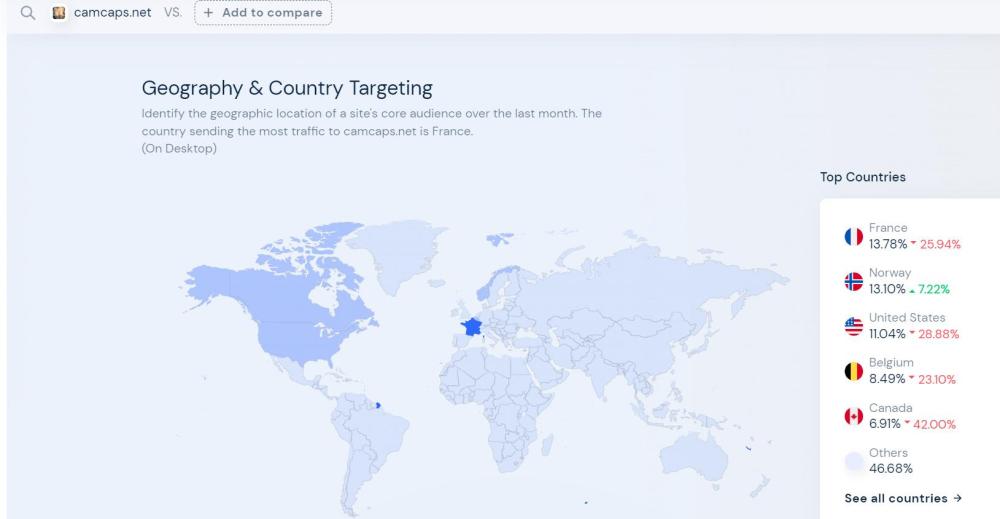
Task: Click the camcaps.net favicon
Action: (x=59, y=13)
